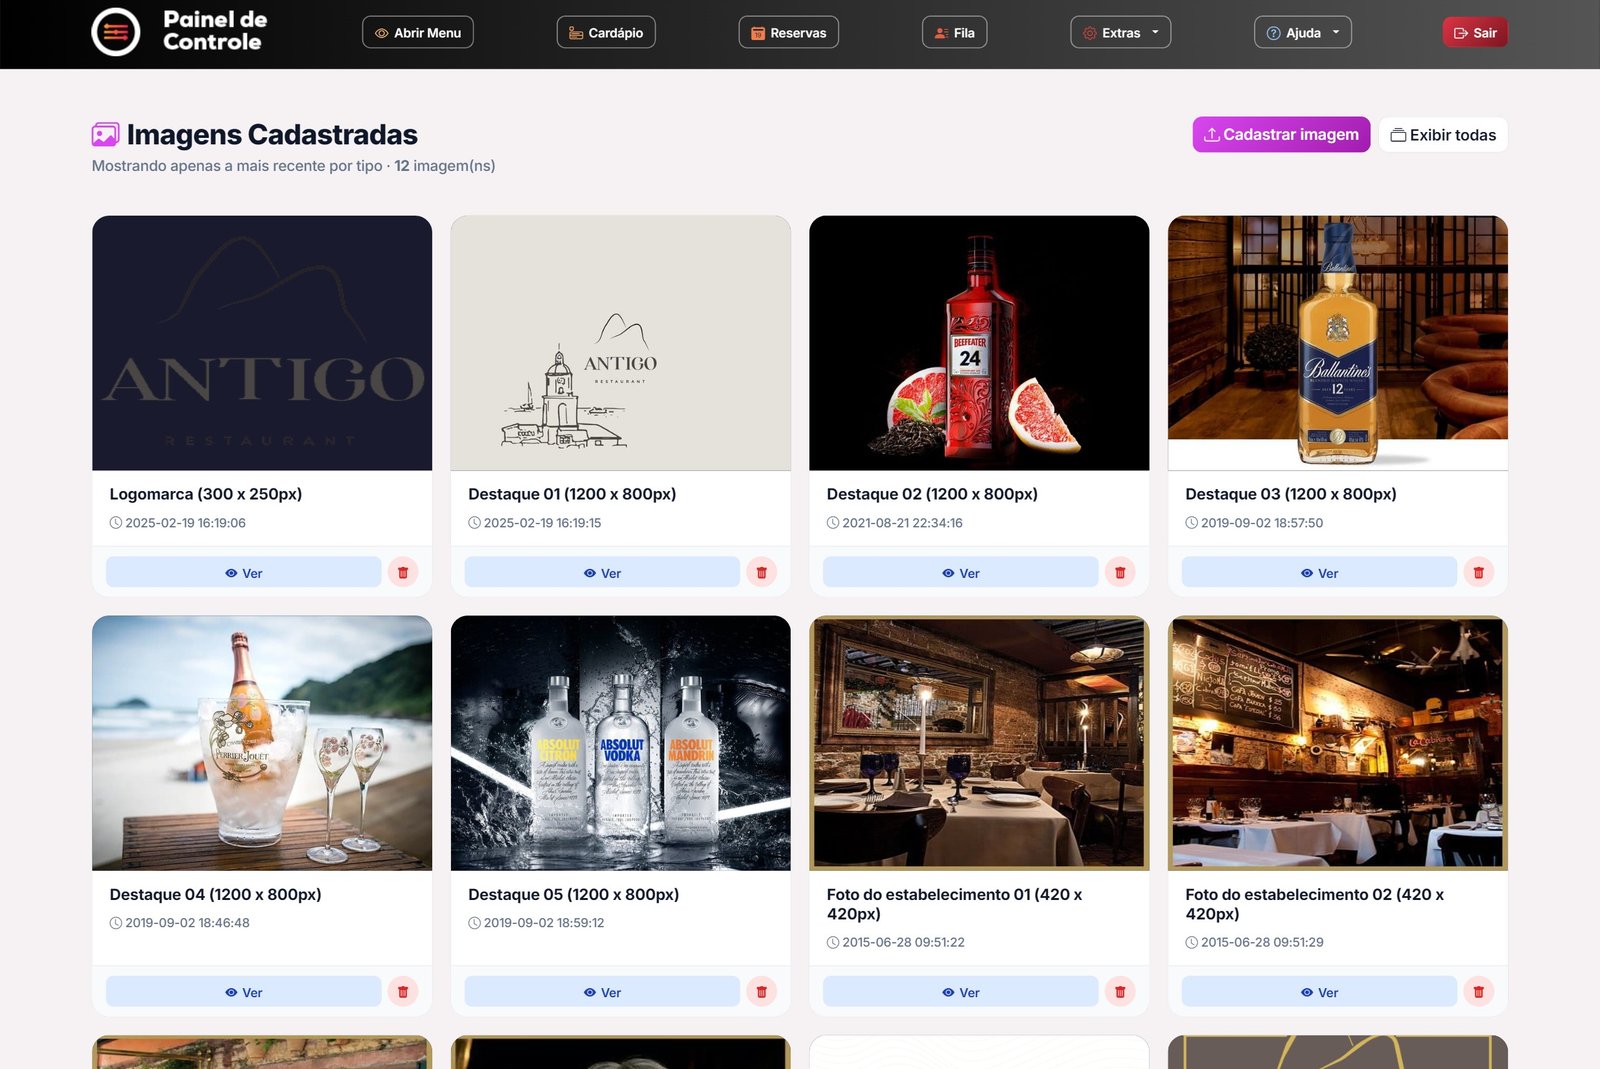Click the Imagens Cadastradas heading text
1600x1069 pixels.
[x=272, y=134]
